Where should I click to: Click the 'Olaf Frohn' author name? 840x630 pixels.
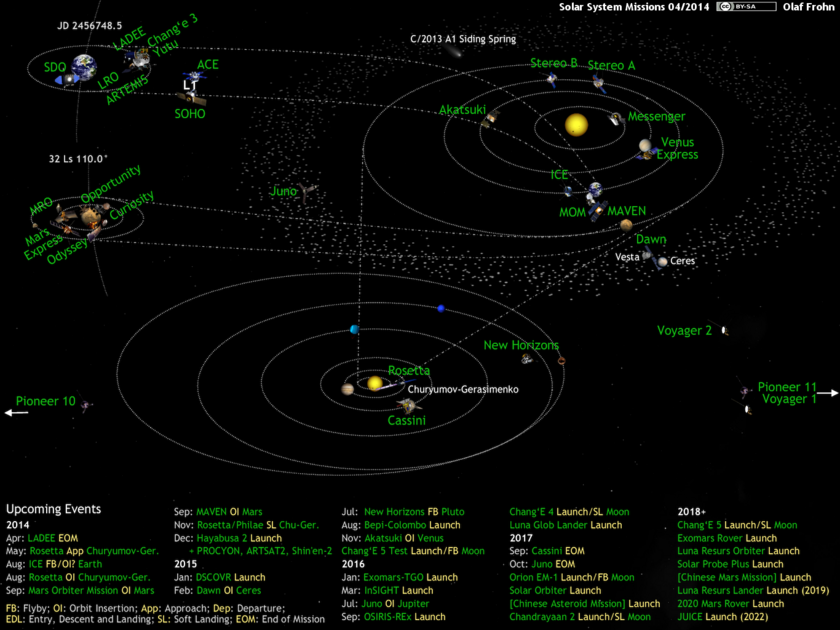pos(809,7)
